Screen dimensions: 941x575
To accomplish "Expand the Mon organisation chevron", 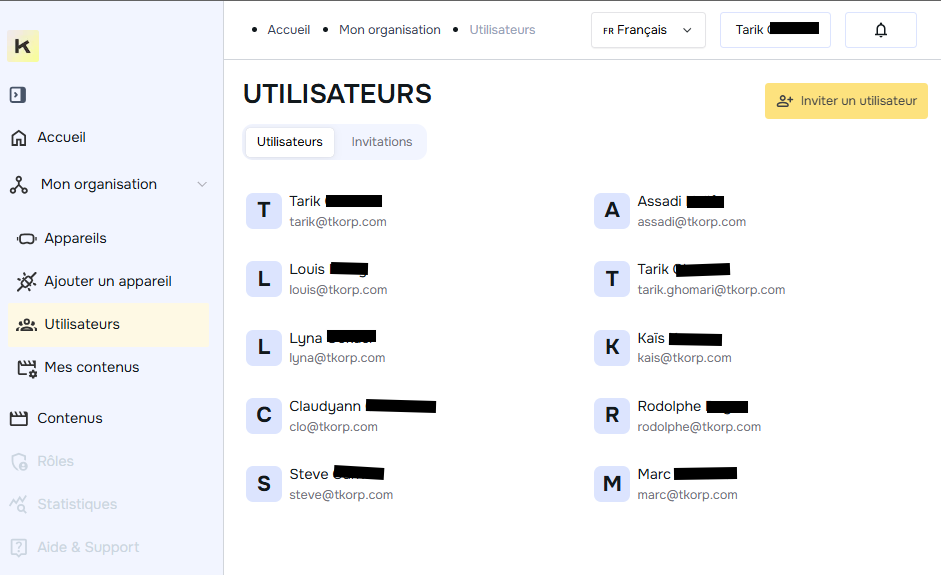I will pos(202,184).
